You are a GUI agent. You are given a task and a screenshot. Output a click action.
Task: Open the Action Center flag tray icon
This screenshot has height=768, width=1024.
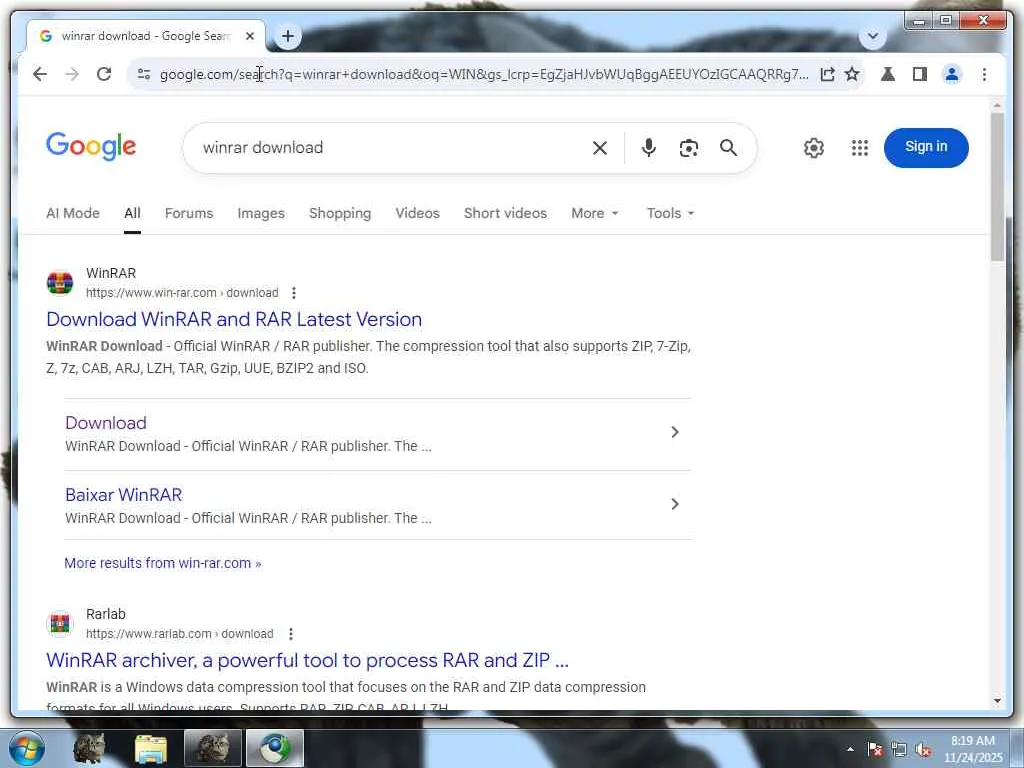[875, 750]
